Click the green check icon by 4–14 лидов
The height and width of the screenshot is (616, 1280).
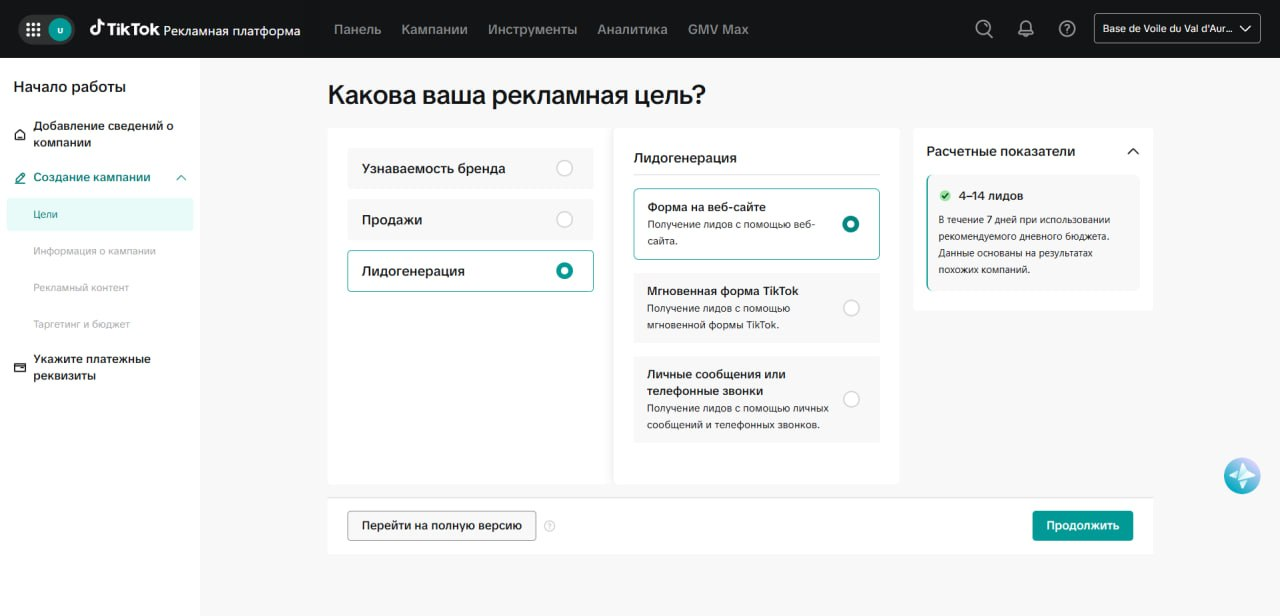click(x=945, y=196)
